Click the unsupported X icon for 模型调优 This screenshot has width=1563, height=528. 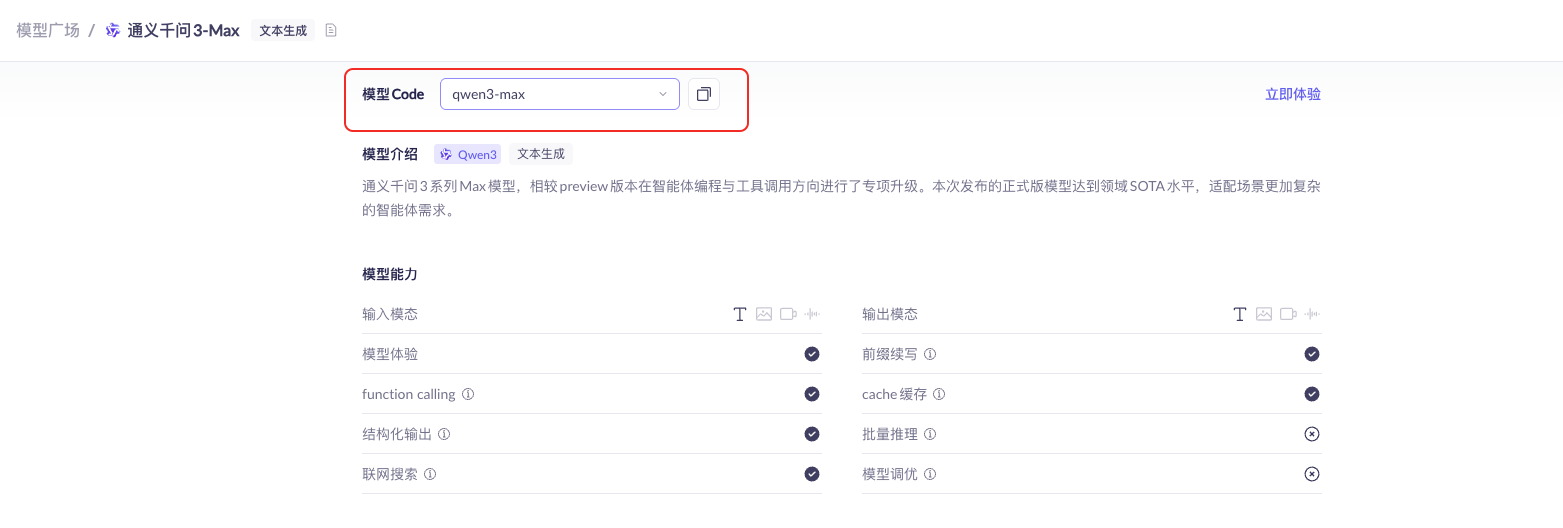coord(1312,474)
